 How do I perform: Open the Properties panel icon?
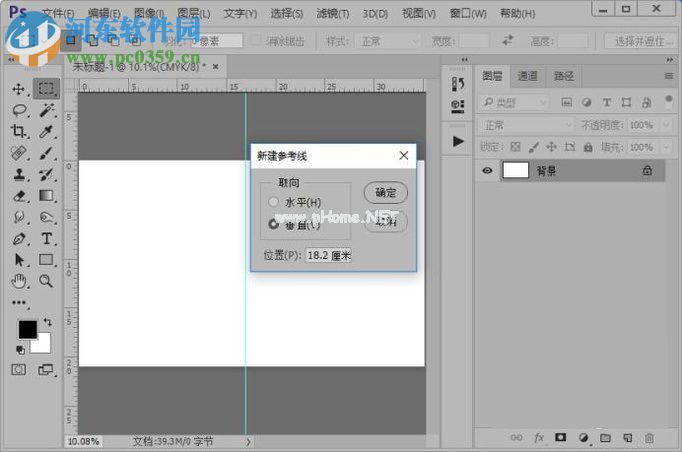point(458,106)
